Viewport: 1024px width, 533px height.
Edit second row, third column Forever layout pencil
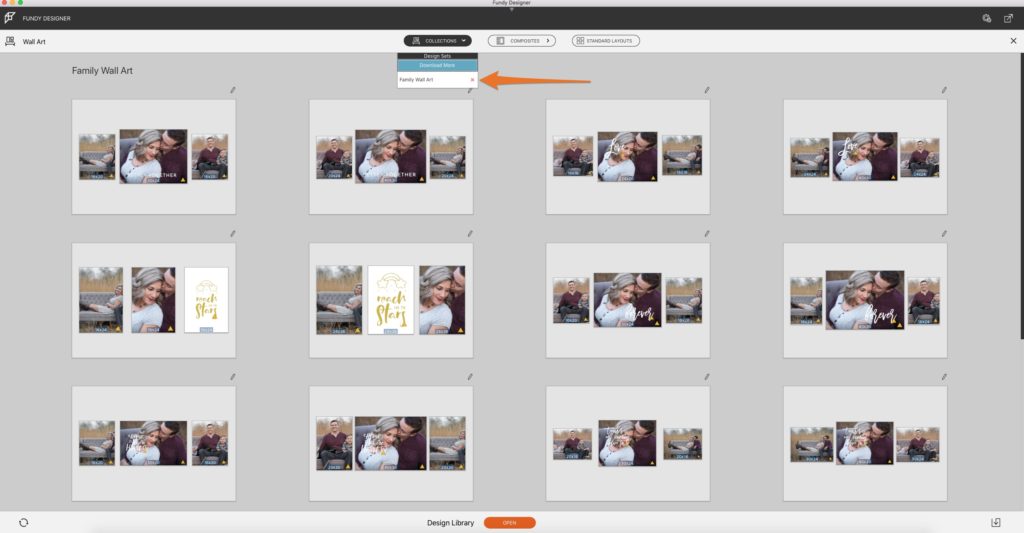point(707,234)
